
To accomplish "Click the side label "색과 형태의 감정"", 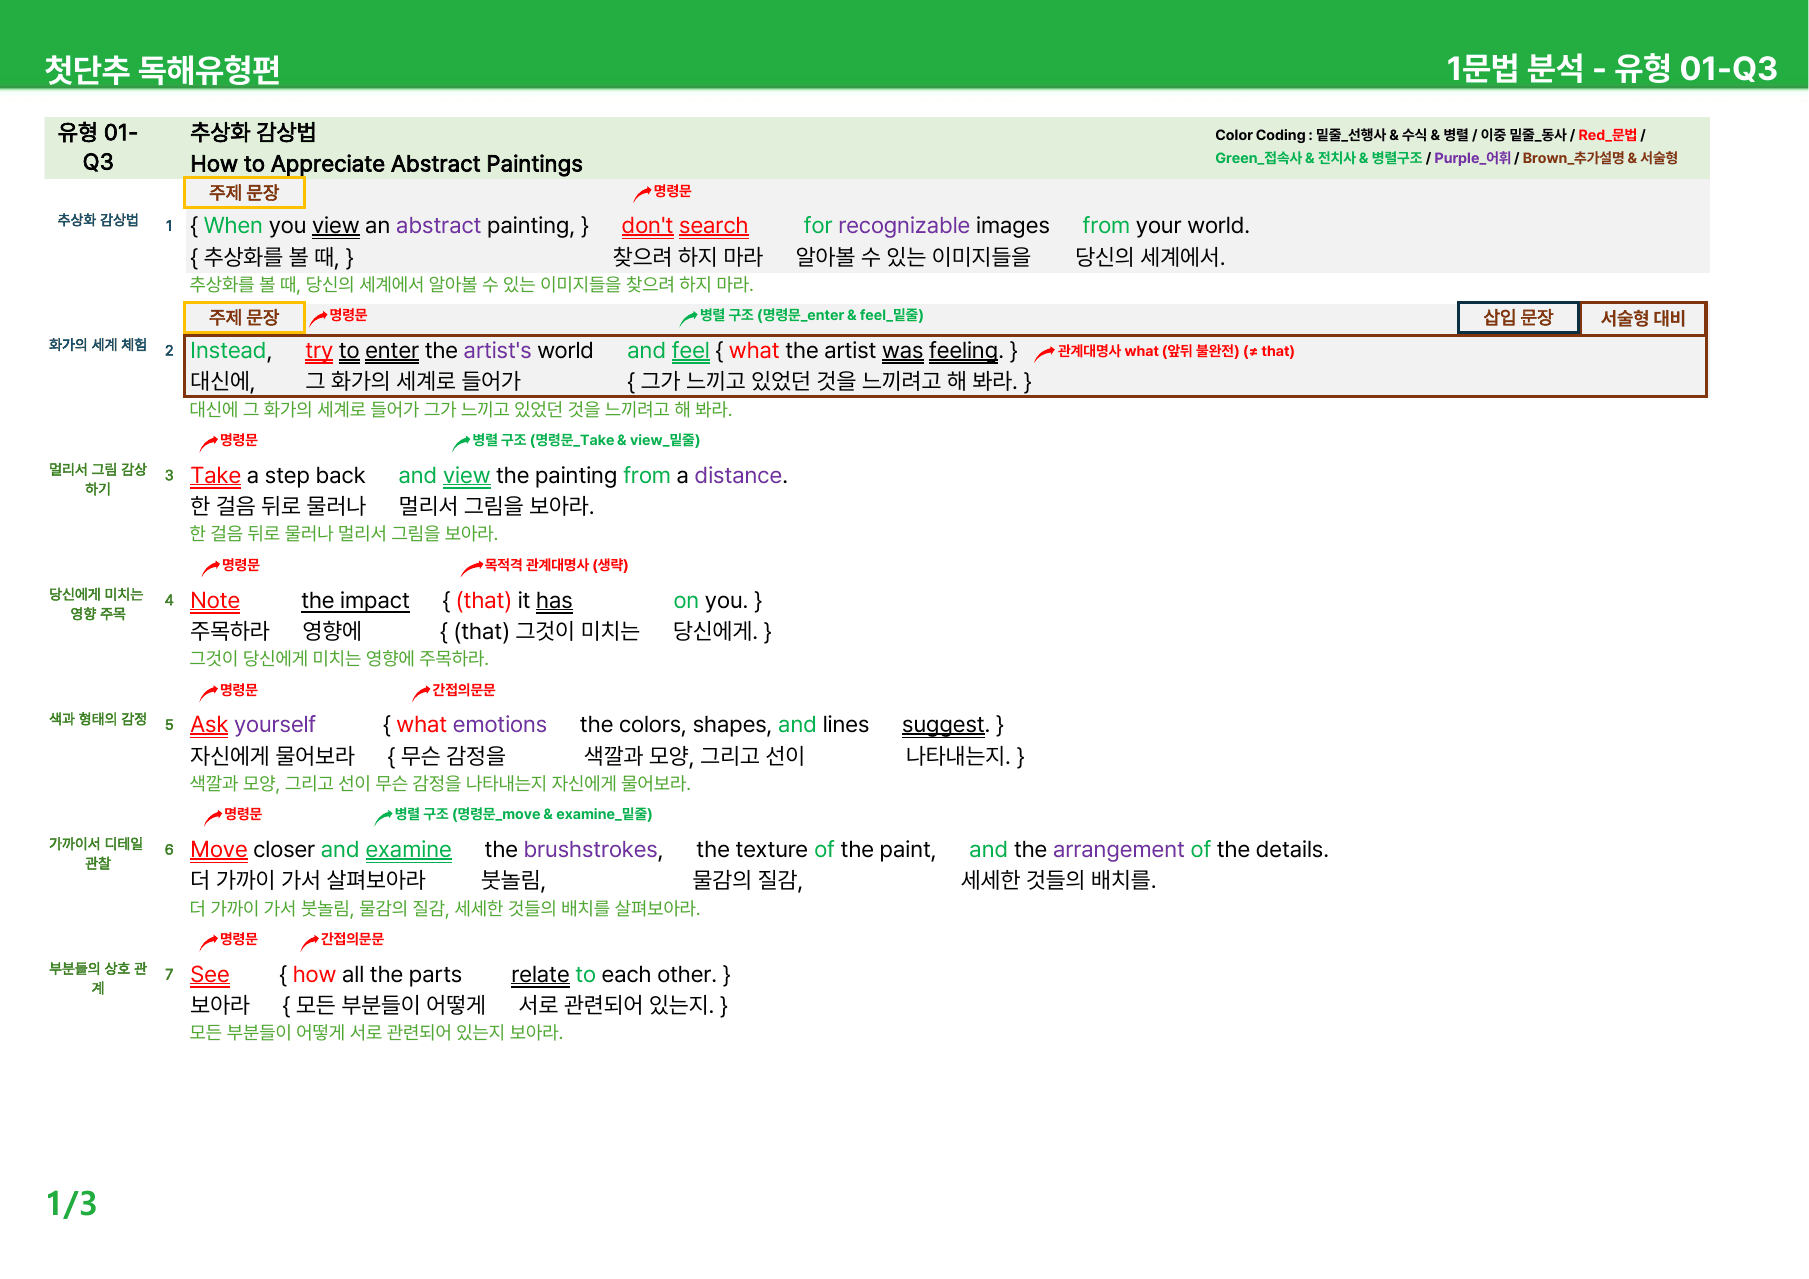I will coord(98,719).
